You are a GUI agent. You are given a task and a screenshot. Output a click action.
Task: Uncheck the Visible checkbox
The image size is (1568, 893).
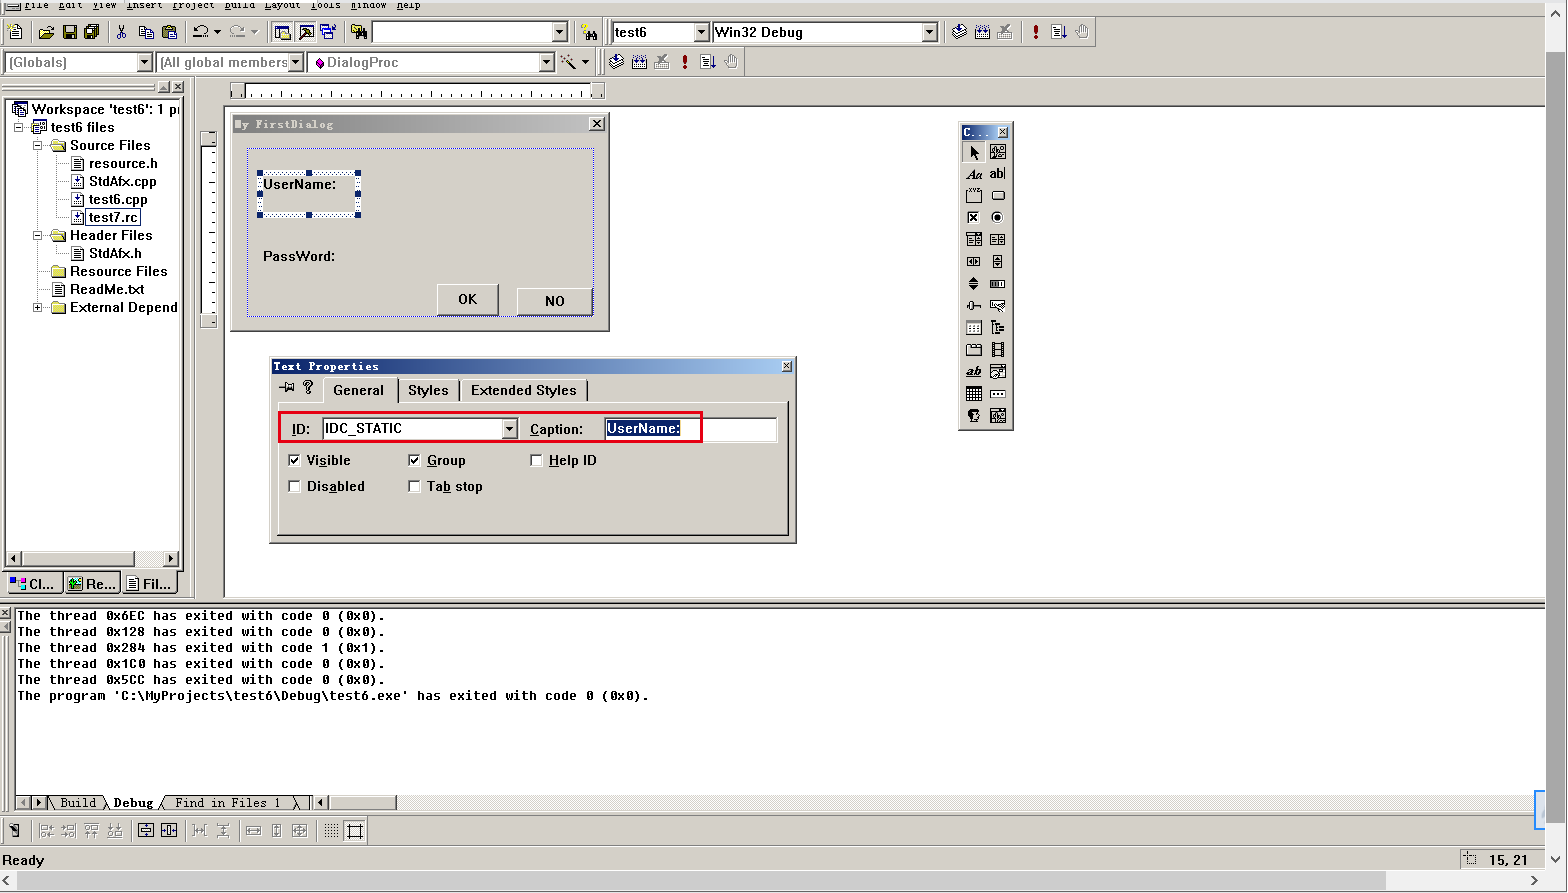pyautogui.click(x=294, y=460)
